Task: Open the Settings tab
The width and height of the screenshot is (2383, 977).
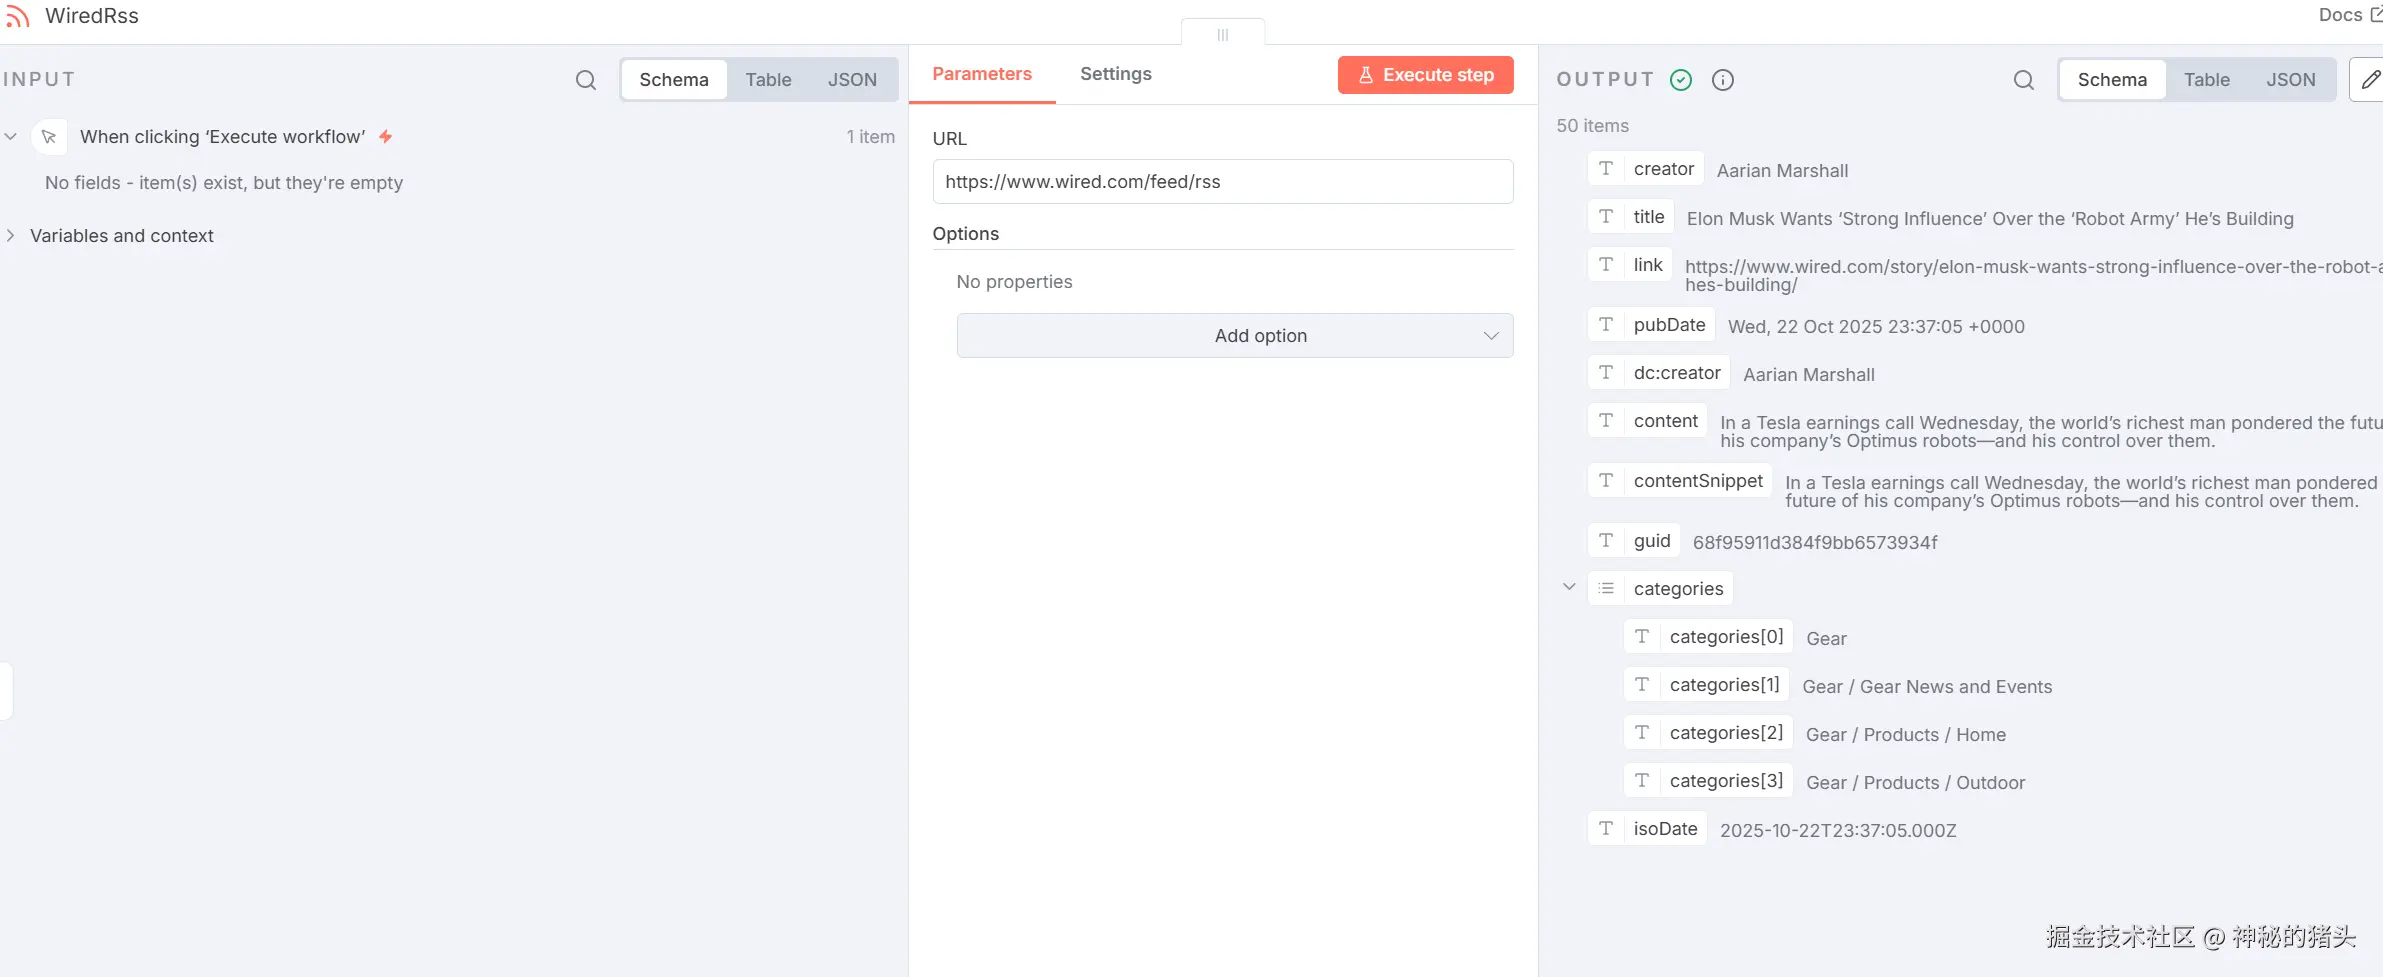Action: point(1116,74)
